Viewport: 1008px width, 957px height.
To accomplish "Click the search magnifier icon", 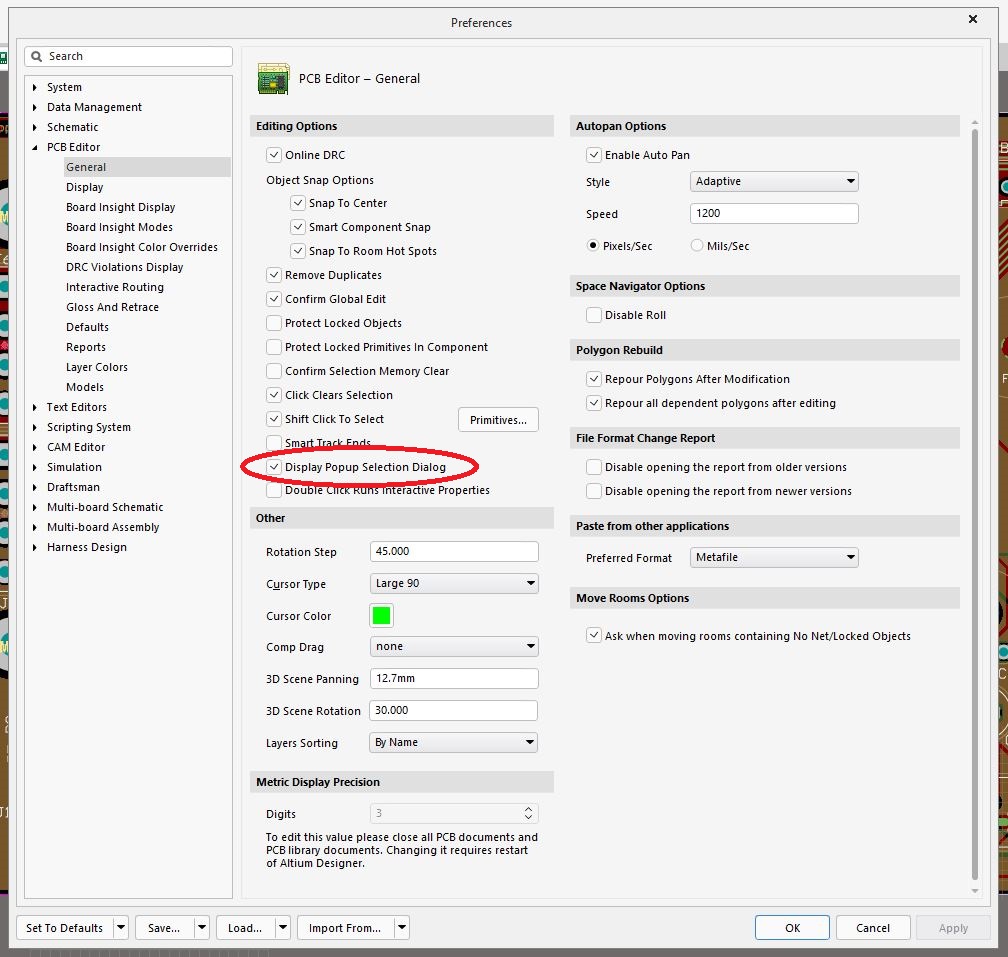I will (37, 57).
